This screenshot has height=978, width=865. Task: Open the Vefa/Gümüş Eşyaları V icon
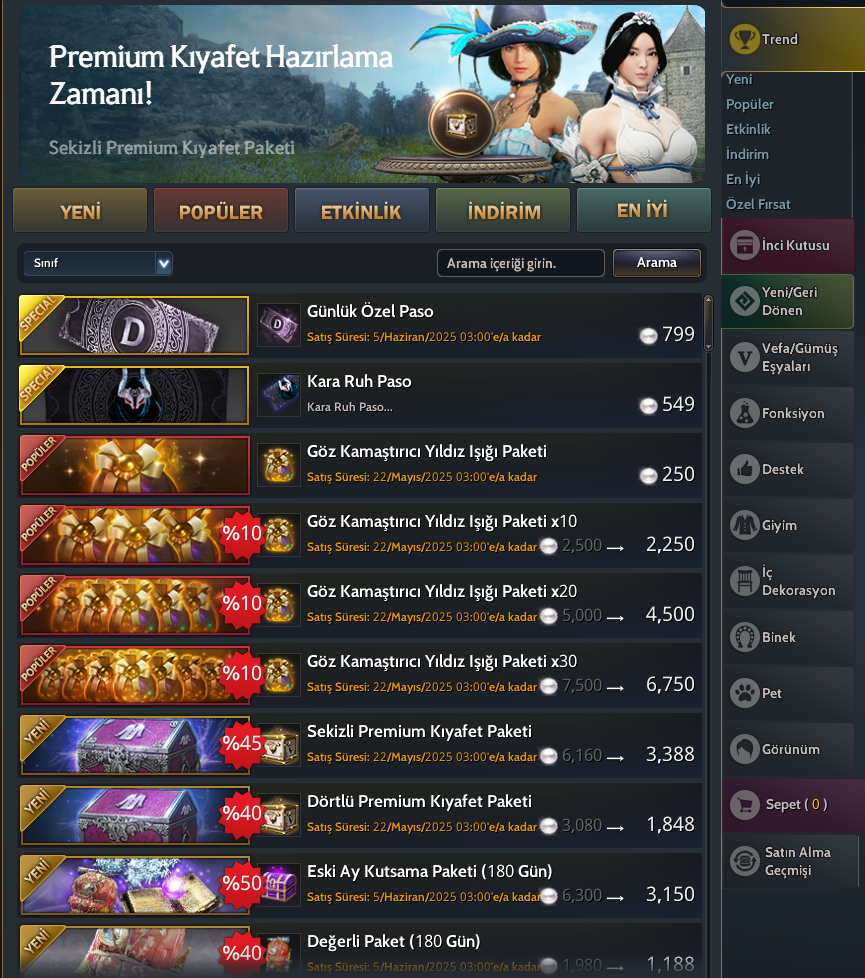[745, 357]
